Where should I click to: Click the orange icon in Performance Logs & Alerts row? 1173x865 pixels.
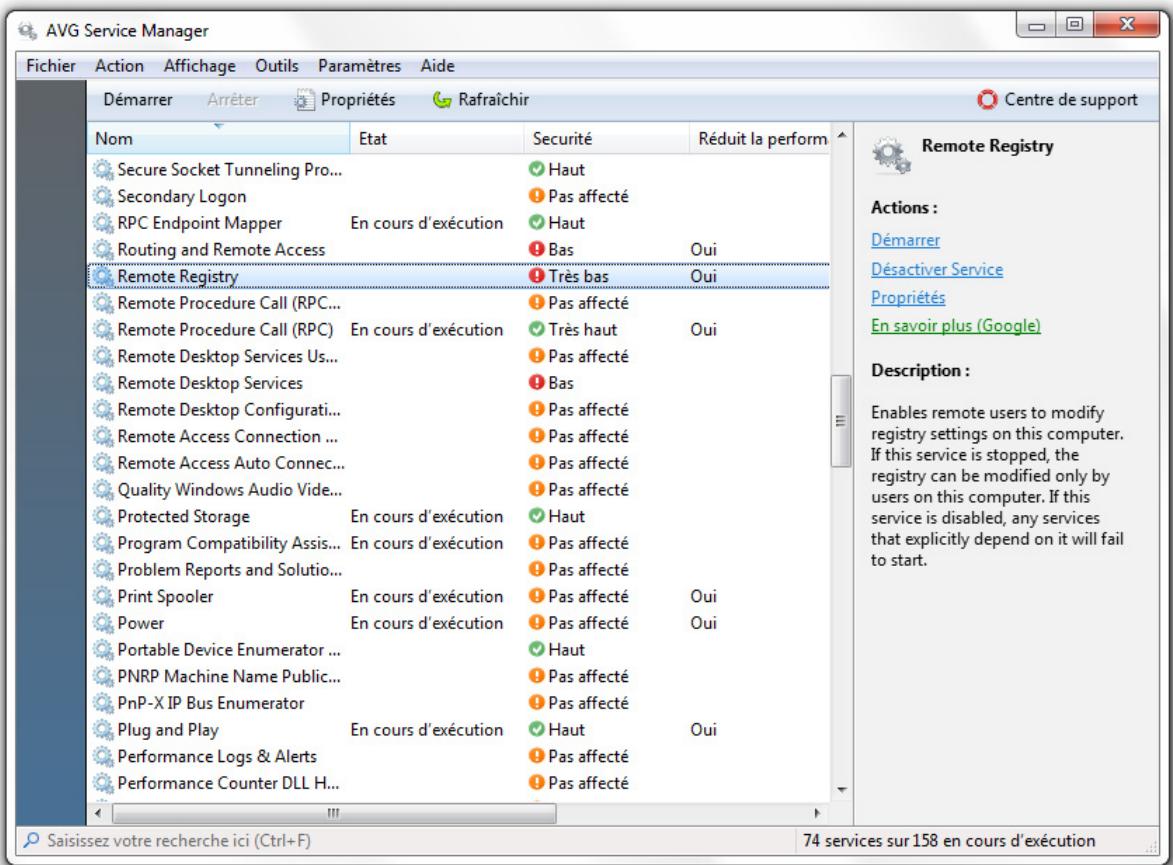536,756
